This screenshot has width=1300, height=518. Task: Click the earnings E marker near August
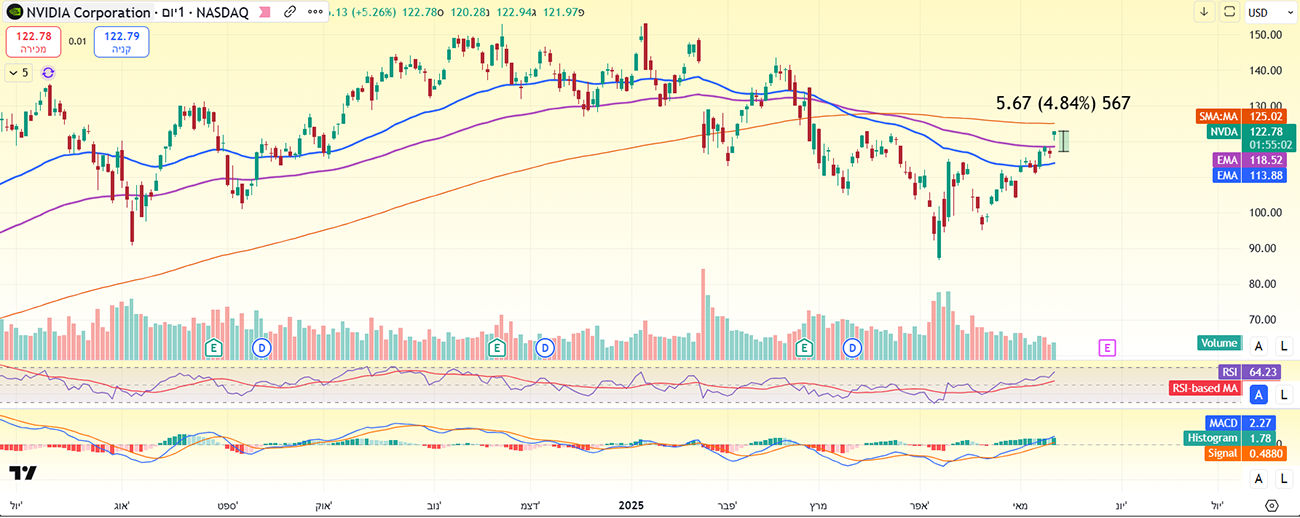point(213,347)
